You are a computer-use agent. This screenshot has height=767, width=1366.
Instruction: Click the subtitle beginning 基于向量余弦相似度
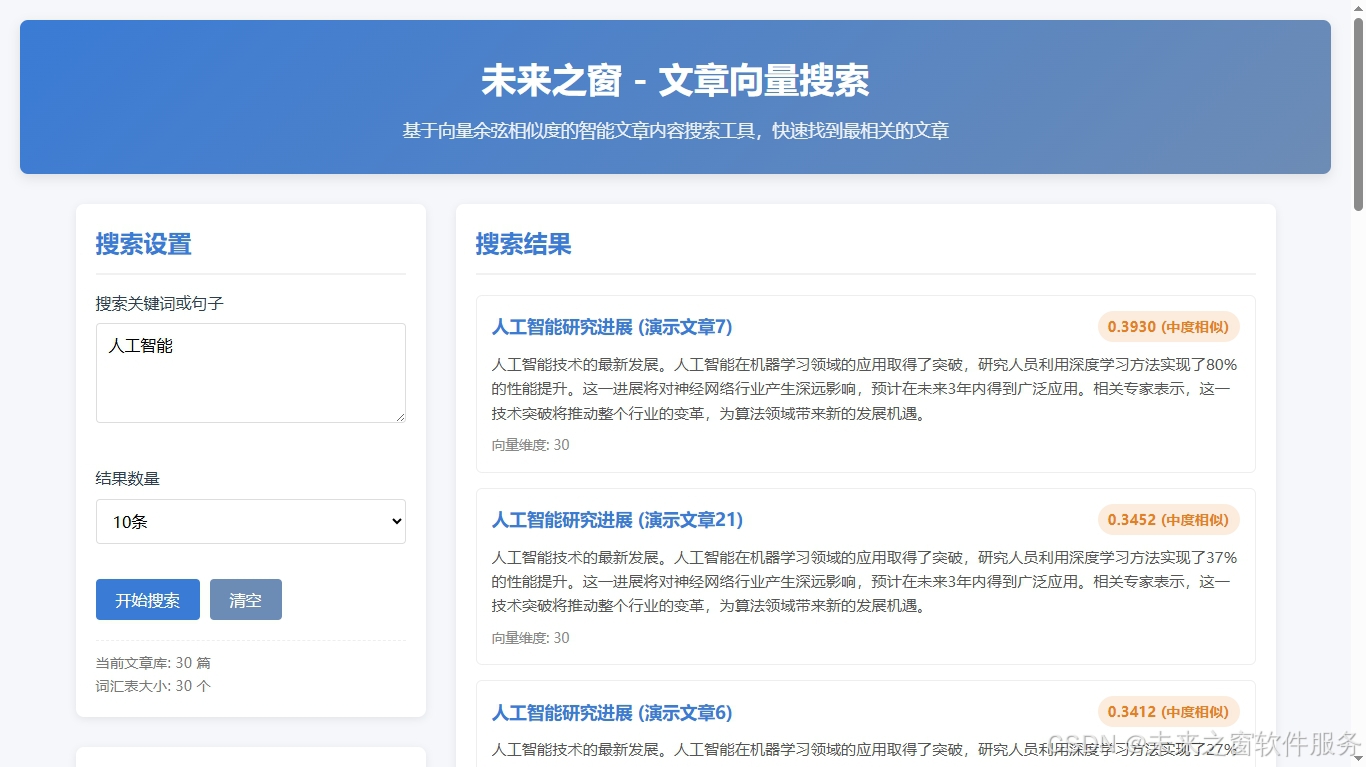pos(675,131)
